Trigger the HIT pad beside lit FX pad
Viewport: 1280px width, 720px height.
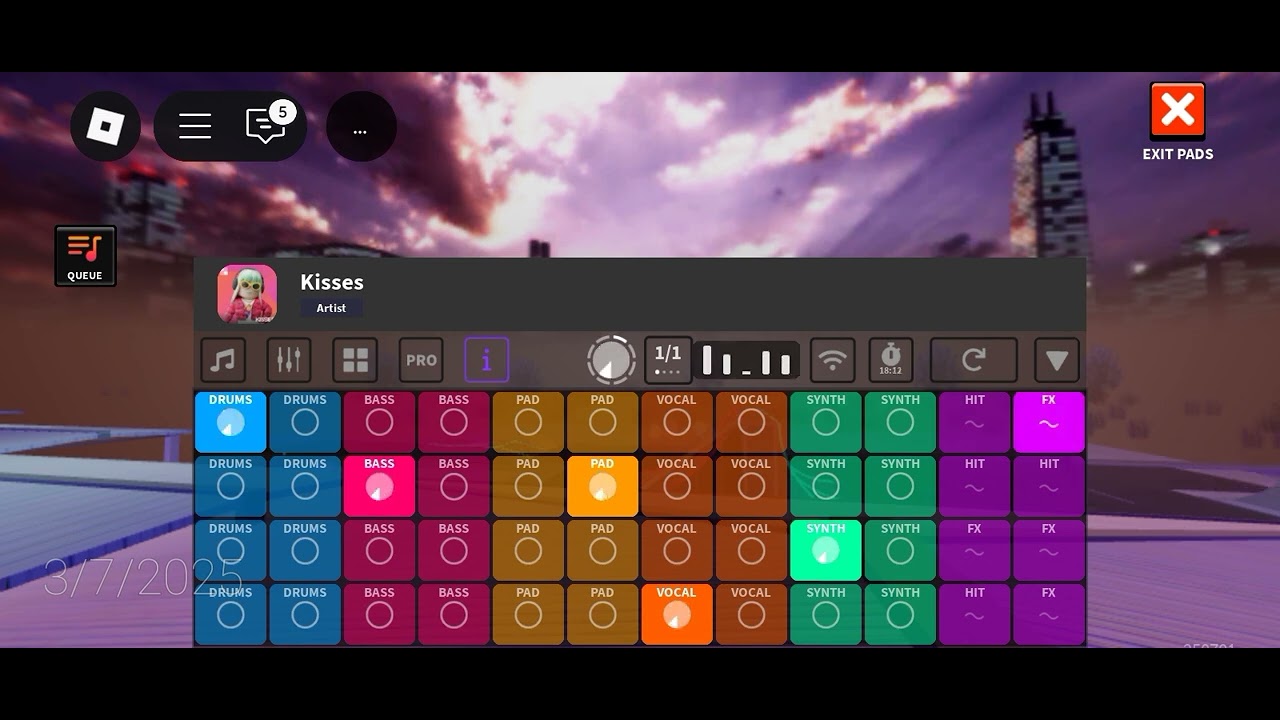[x=975, y=422]
